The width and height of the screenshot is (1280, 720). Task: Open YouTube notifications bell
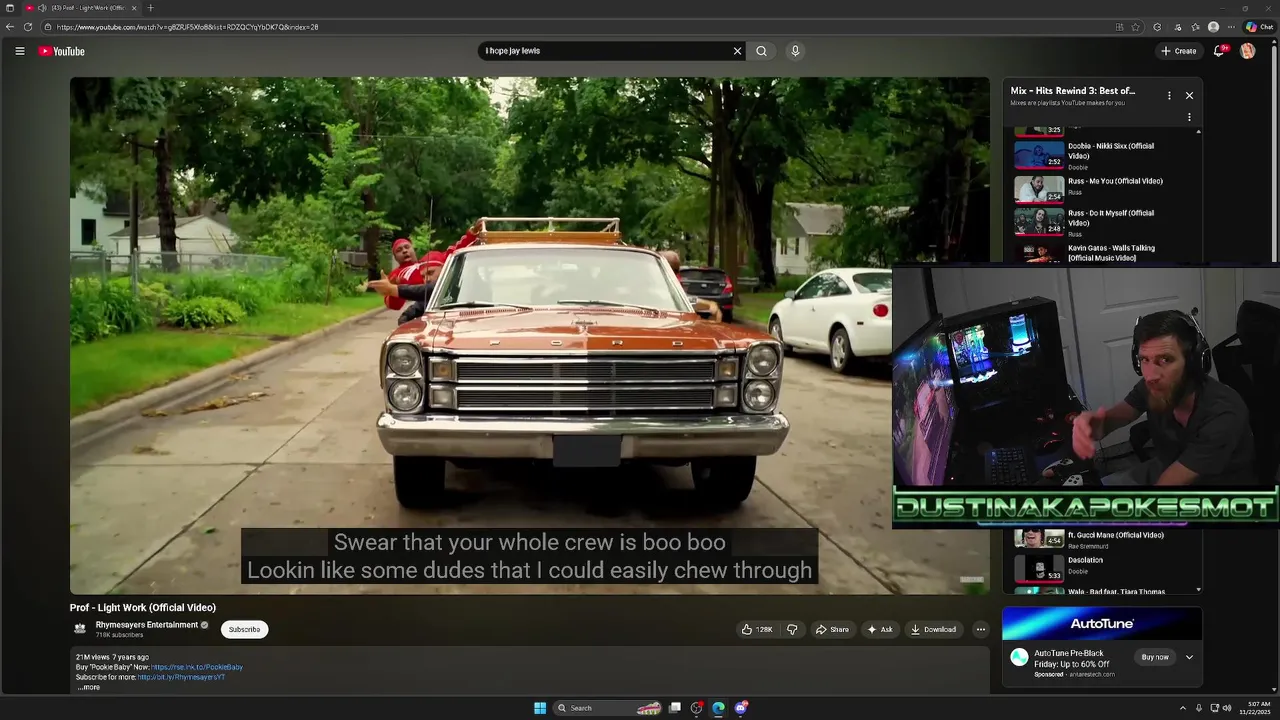1219,51
